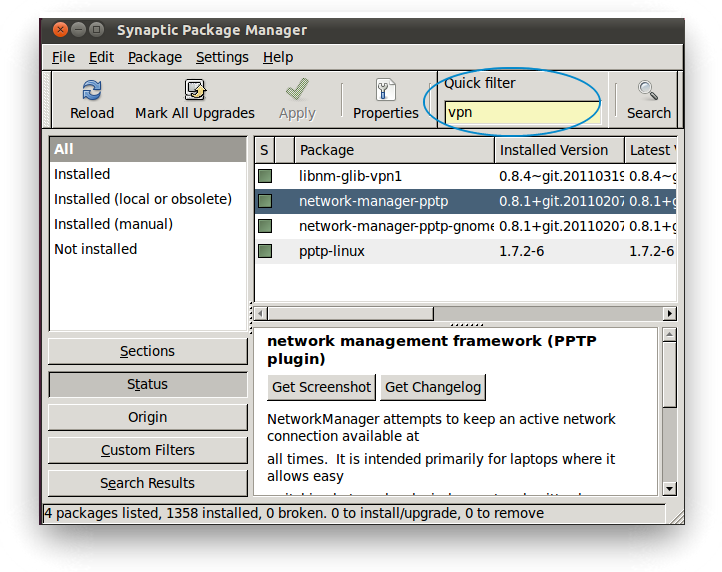Show Search Results view
Image resolution: width=722 pixels, height=572 pixels.
148,483
